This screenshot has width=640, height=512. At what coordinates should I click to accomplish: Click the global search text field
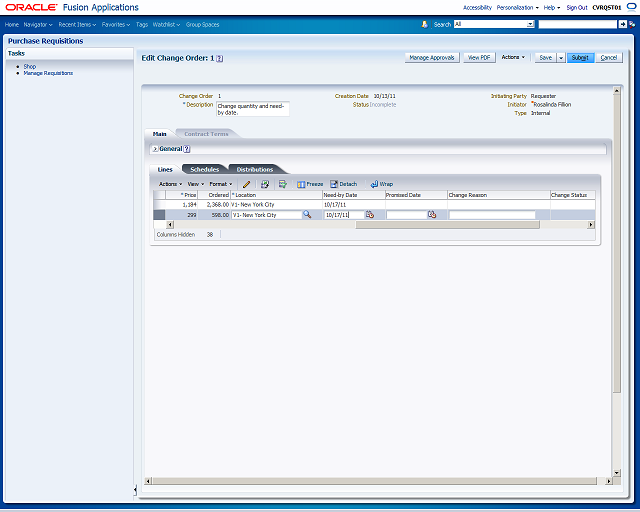[578, 24]
